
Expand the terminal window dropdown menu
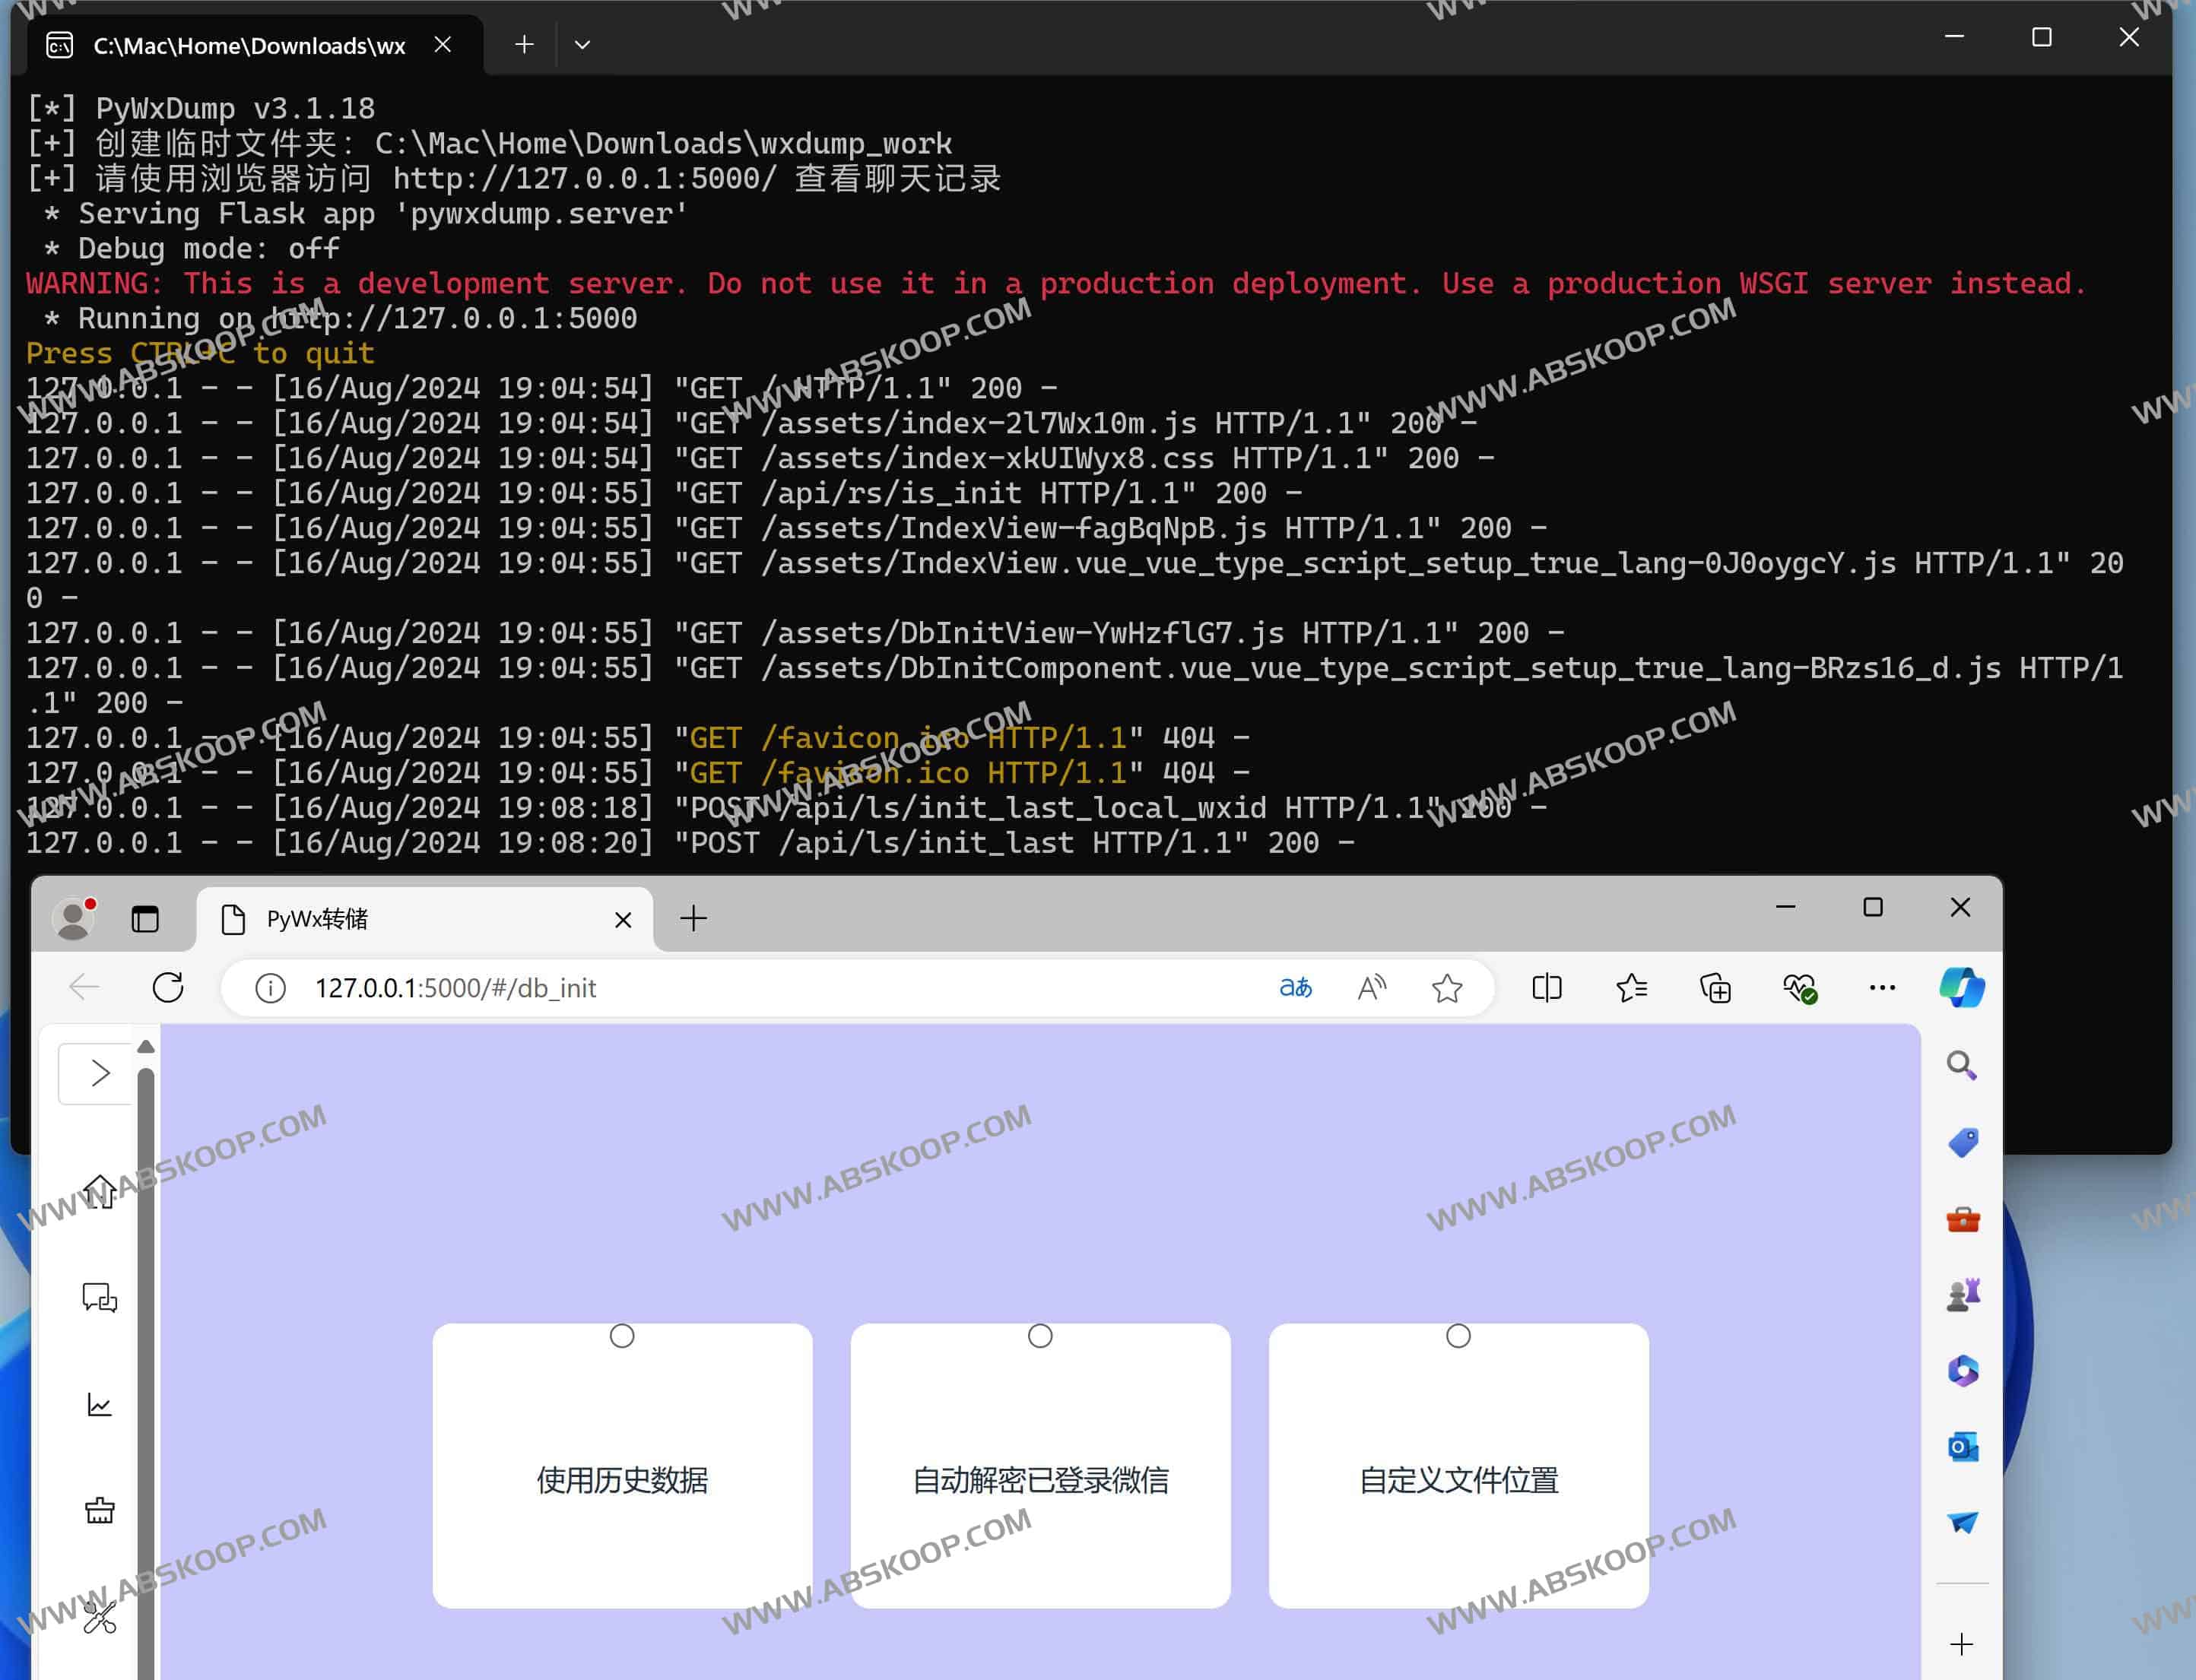[x=581, y=43]
